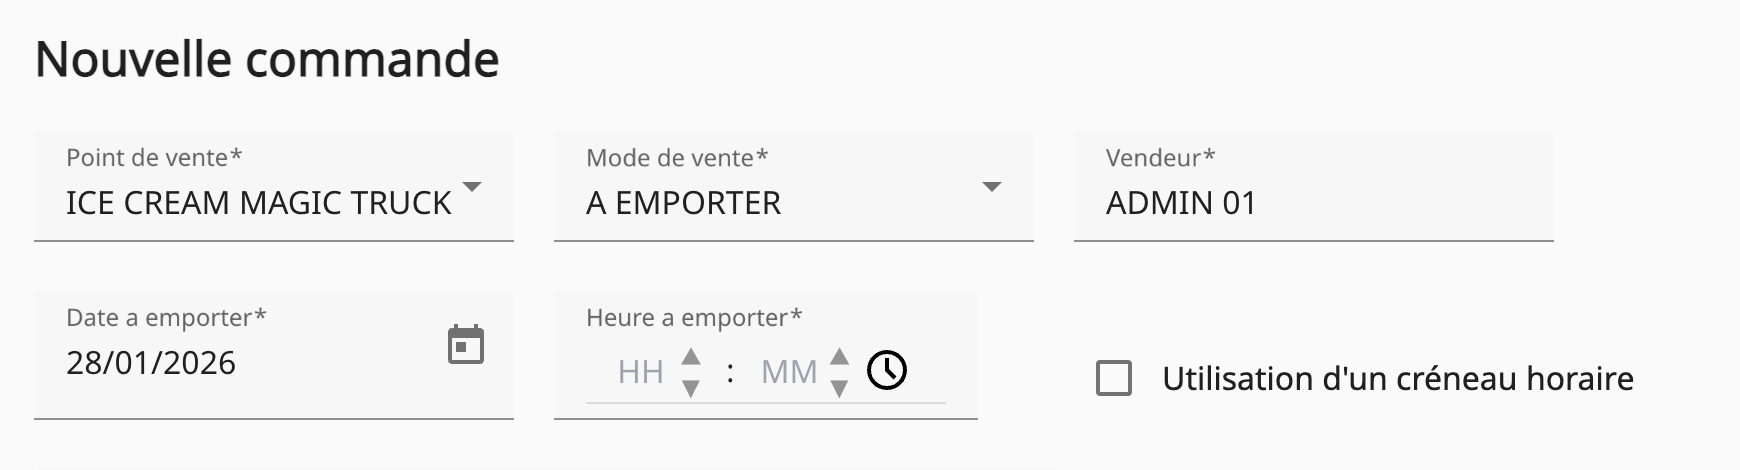Click the "Utilisation d'un créneau horaire" label

[1397, 379]
